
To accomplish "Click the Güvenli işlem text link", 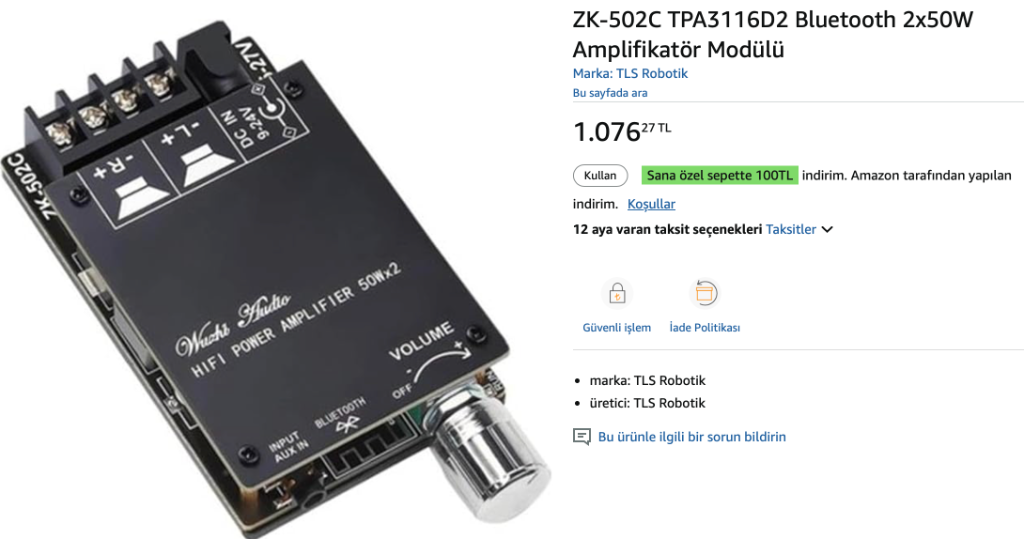I will (616, 327).
